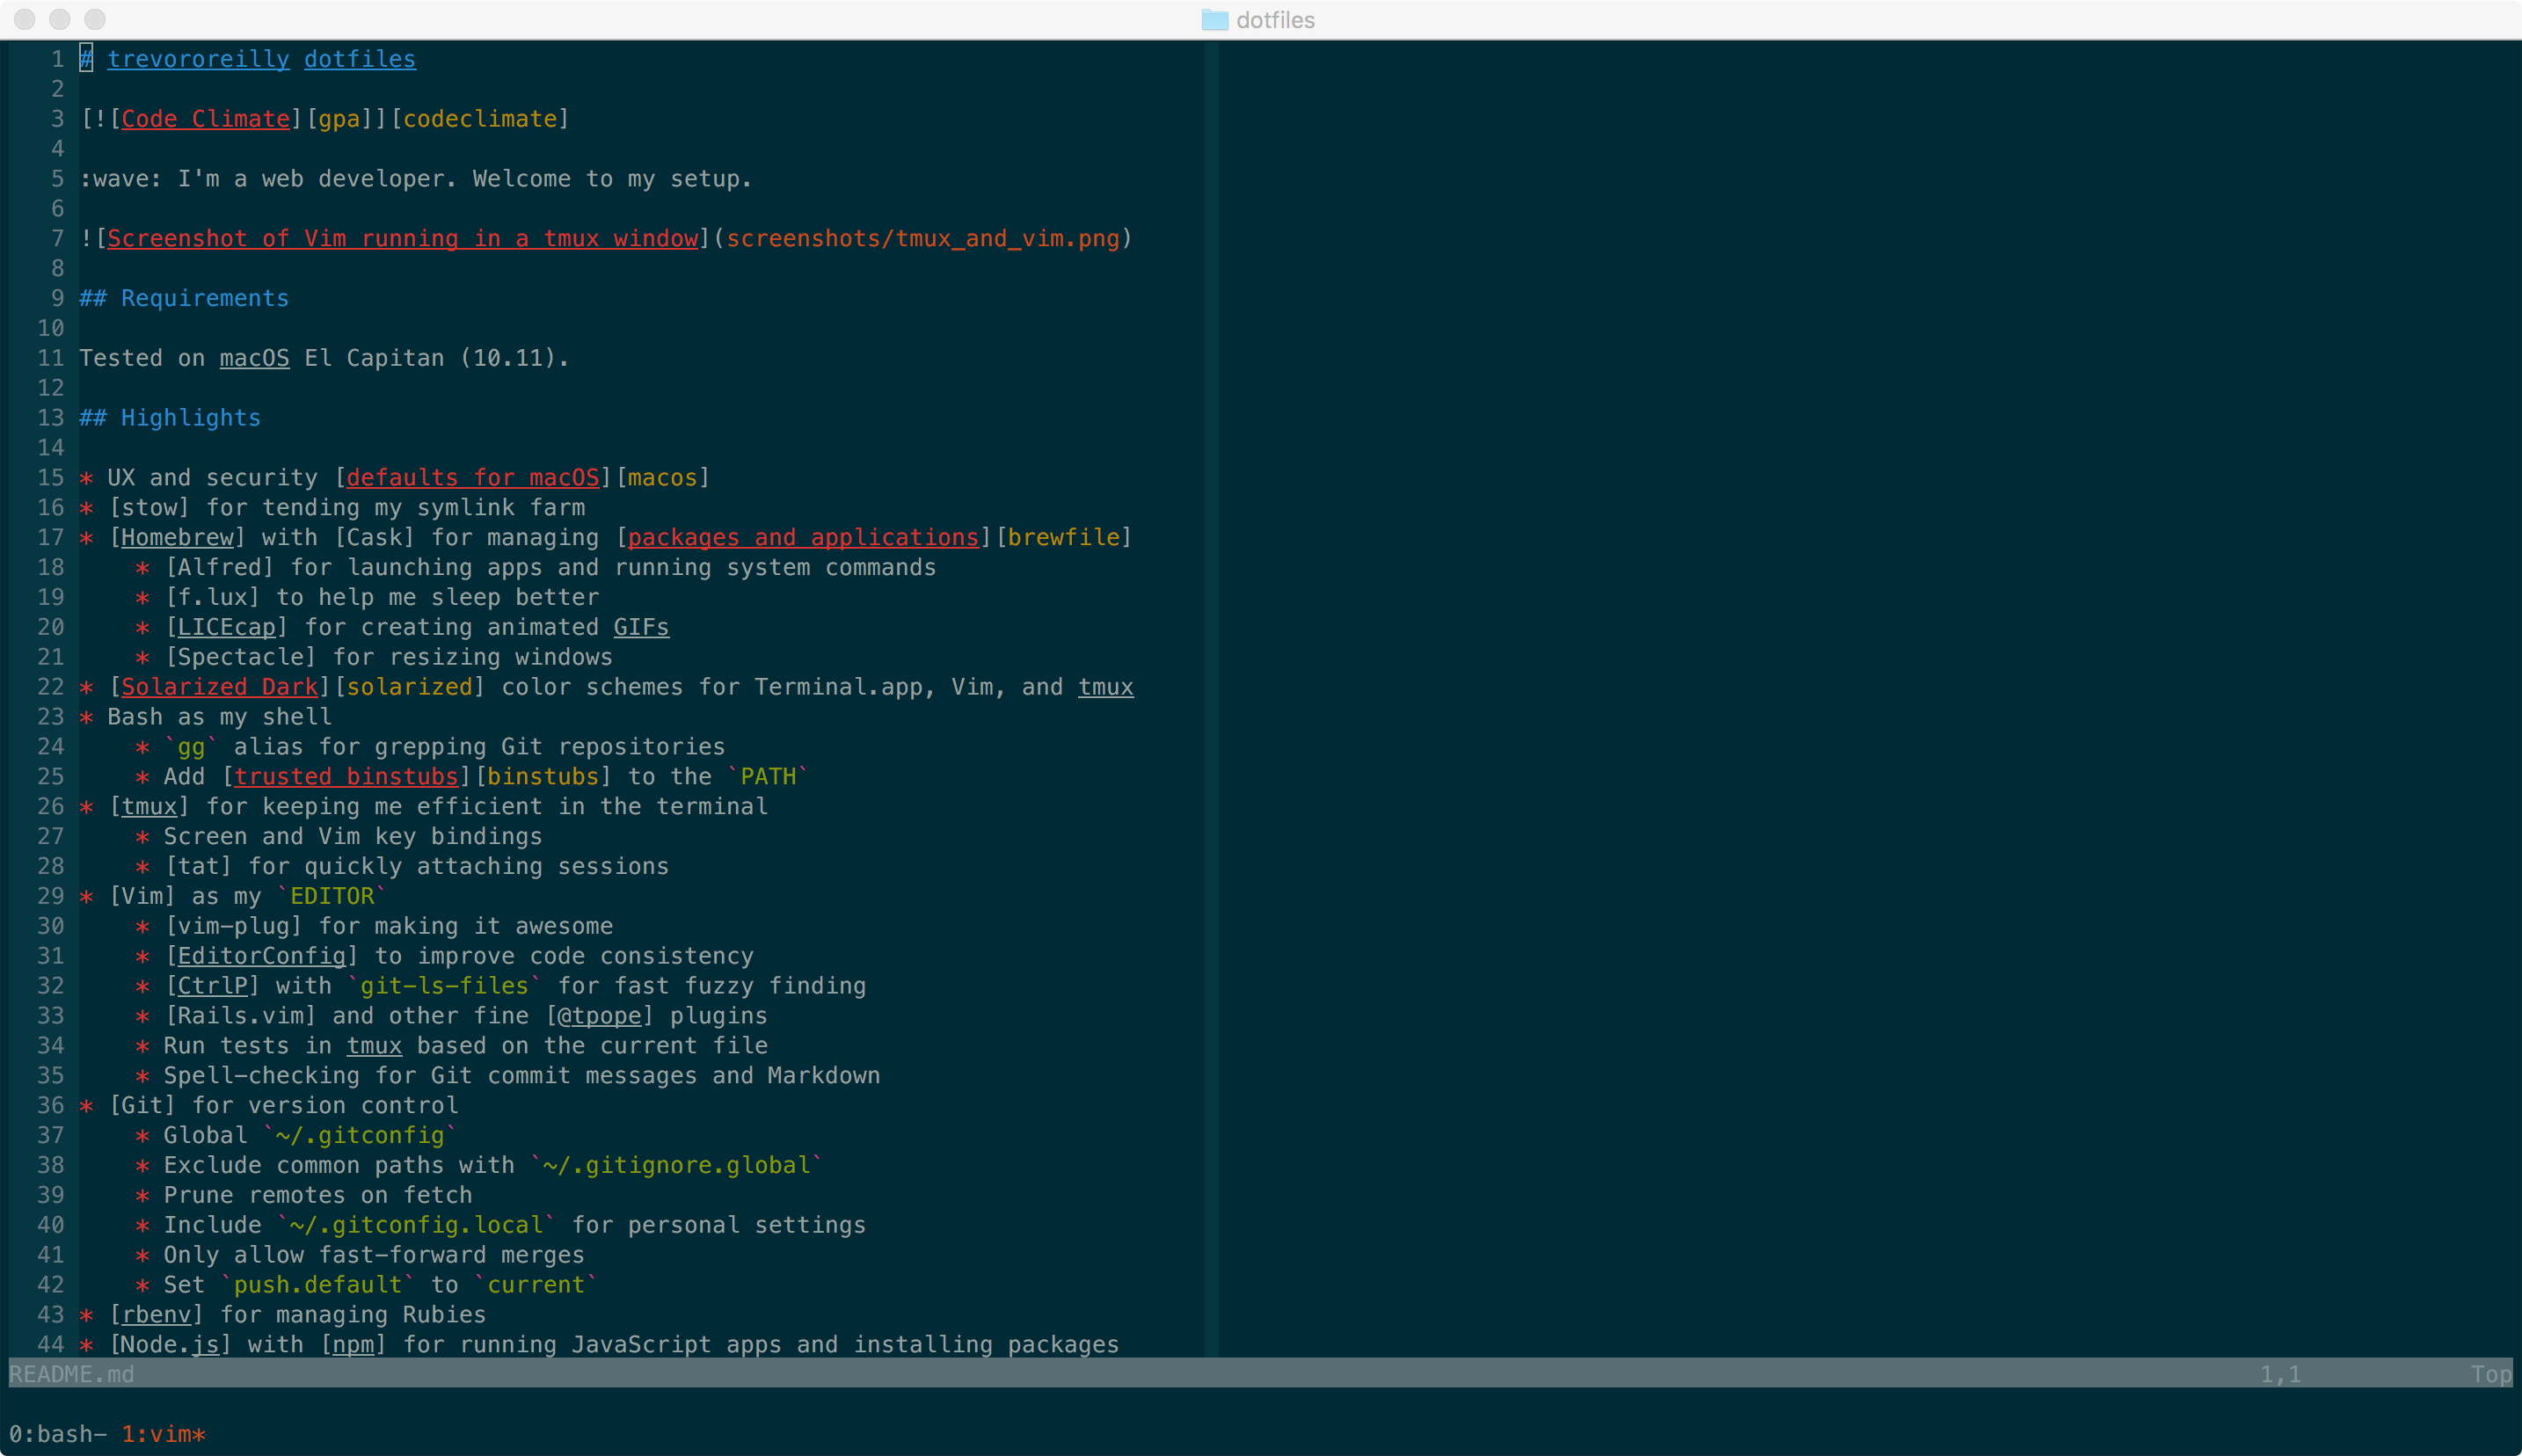Click the CtrlP link on line 32

pyautogui.click(x=208, y=986)
